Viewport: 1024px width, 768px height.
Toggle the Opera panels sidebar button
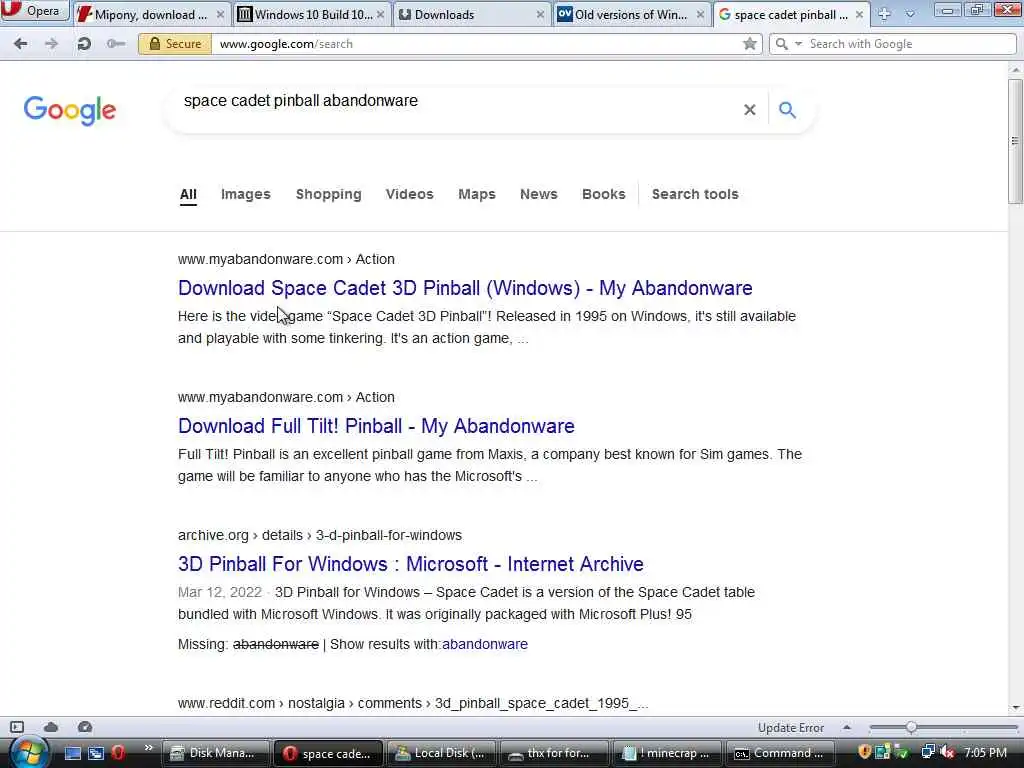[x=17, y=727]
